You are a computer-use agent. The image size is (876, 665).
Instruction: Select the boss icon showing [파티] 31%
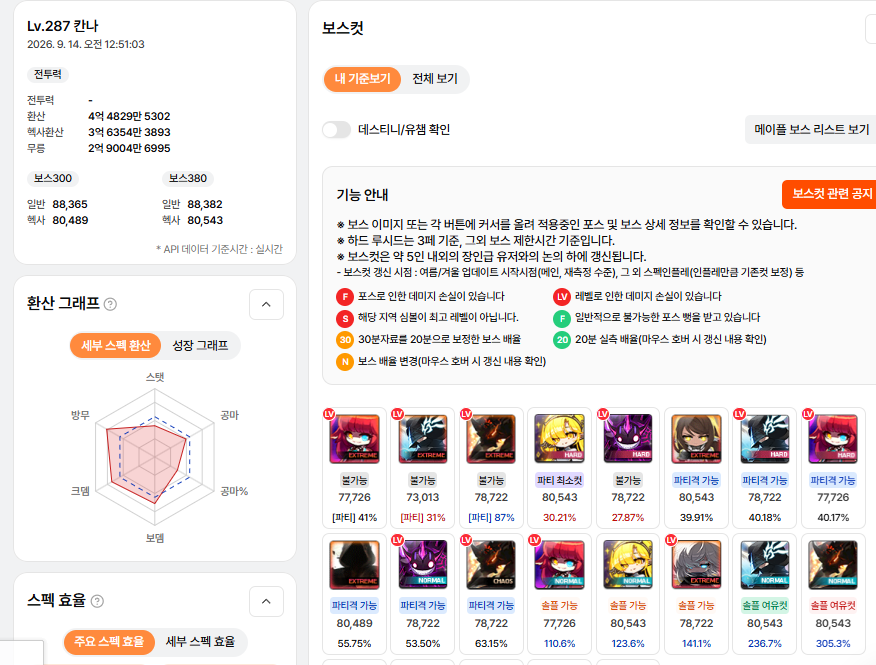[423, 439]
